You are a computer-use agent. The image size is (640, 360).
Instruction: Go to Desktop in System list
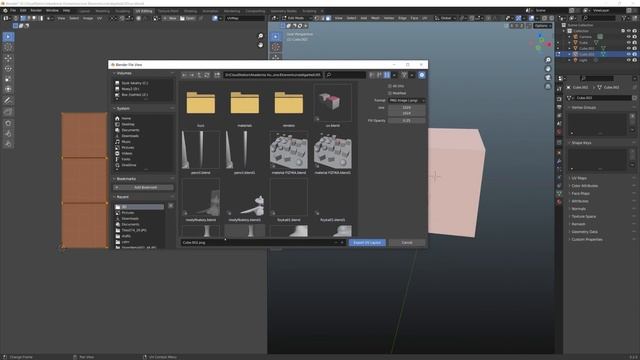click(128, 124)
